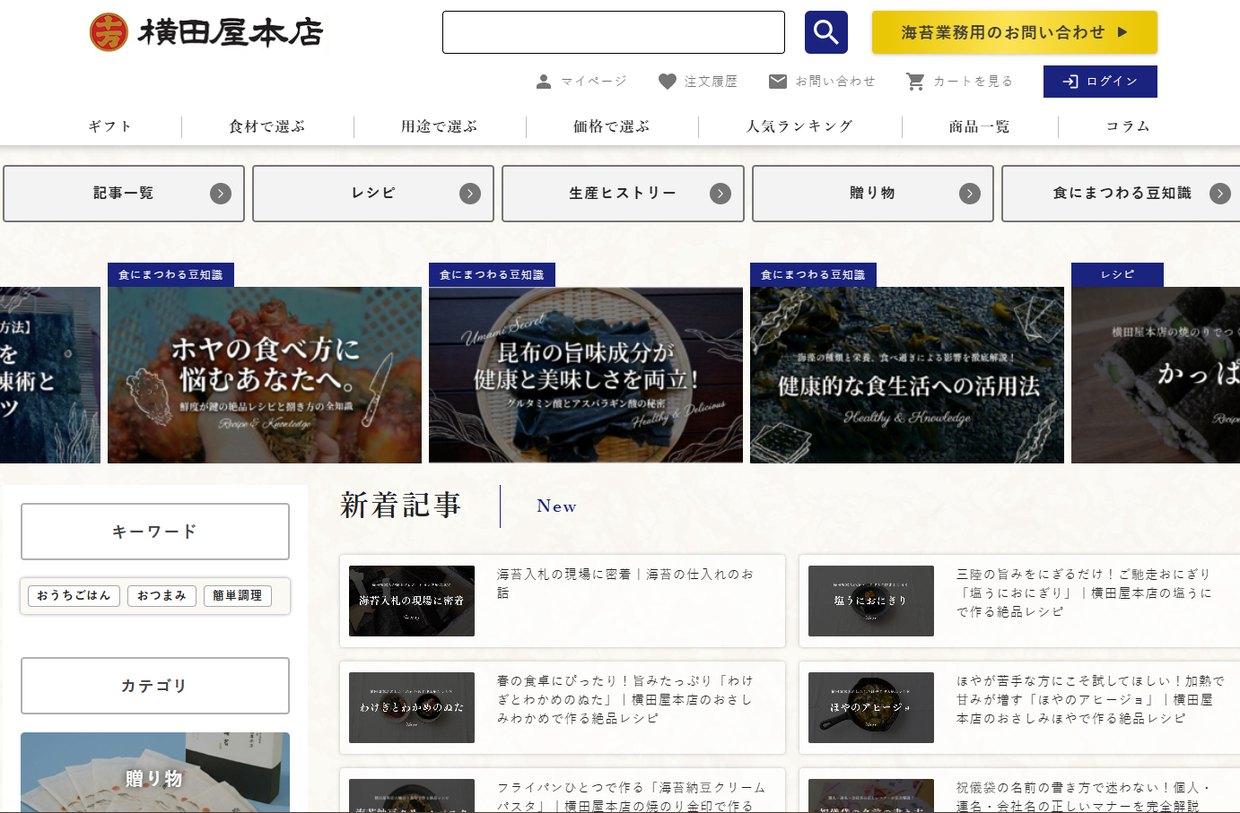Click the お問い合わせ envelope icon

tap(777, 82)
